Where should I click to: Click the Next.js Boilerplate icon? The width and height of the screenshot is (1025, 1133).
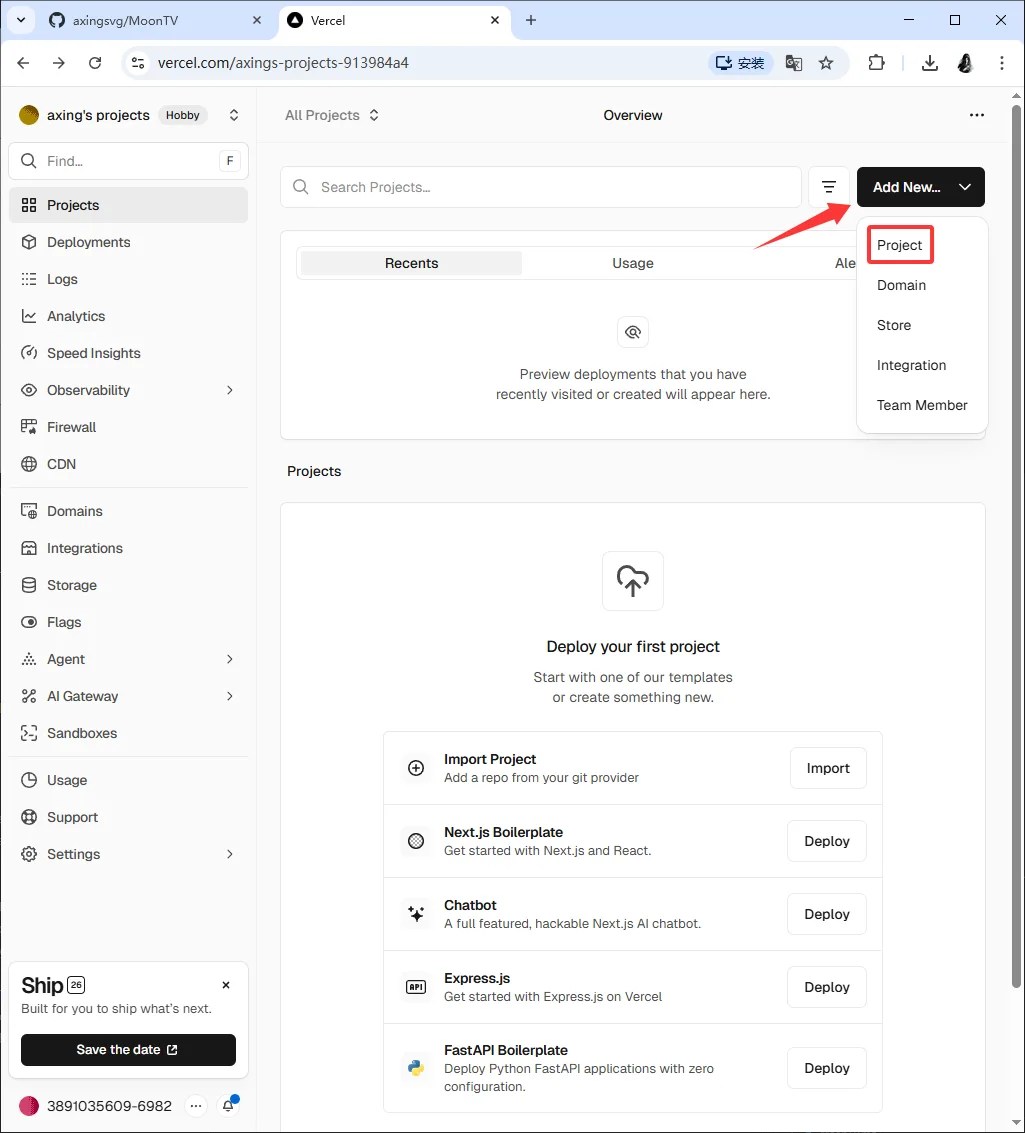click(x=416, y=841)
